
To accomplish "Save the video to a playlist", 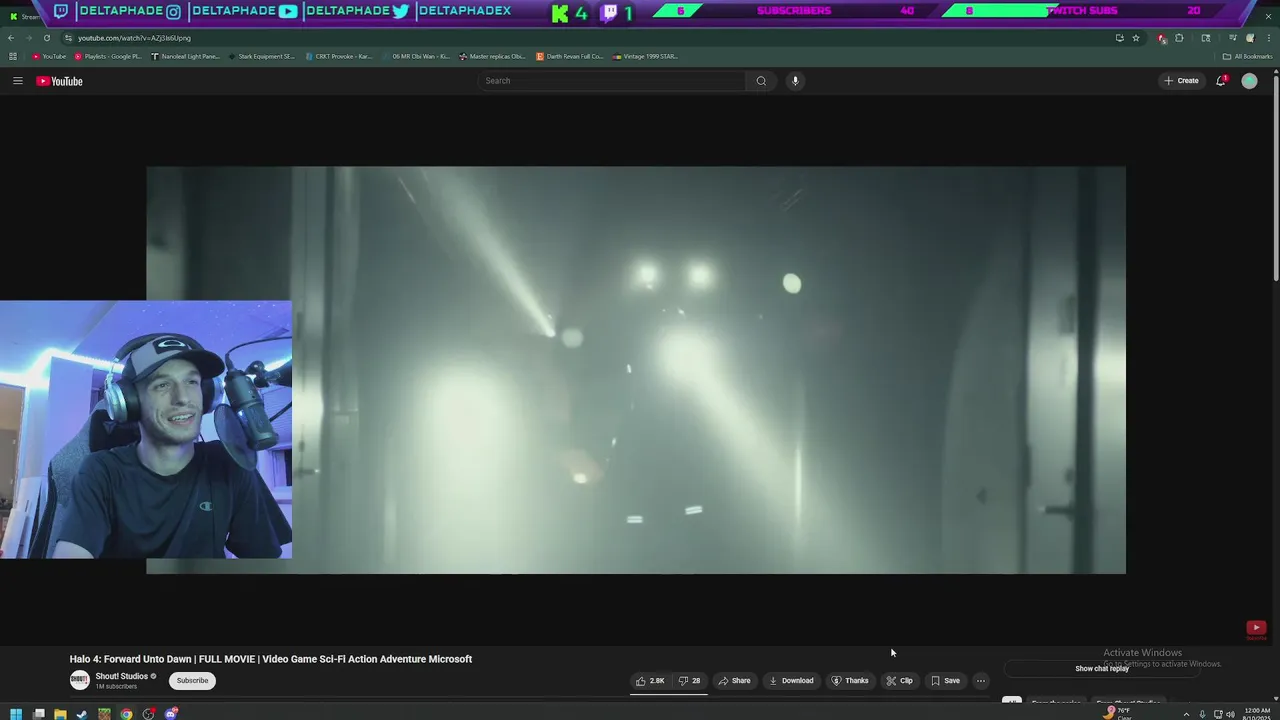I will pyautogui.click(x=945, y=681).
